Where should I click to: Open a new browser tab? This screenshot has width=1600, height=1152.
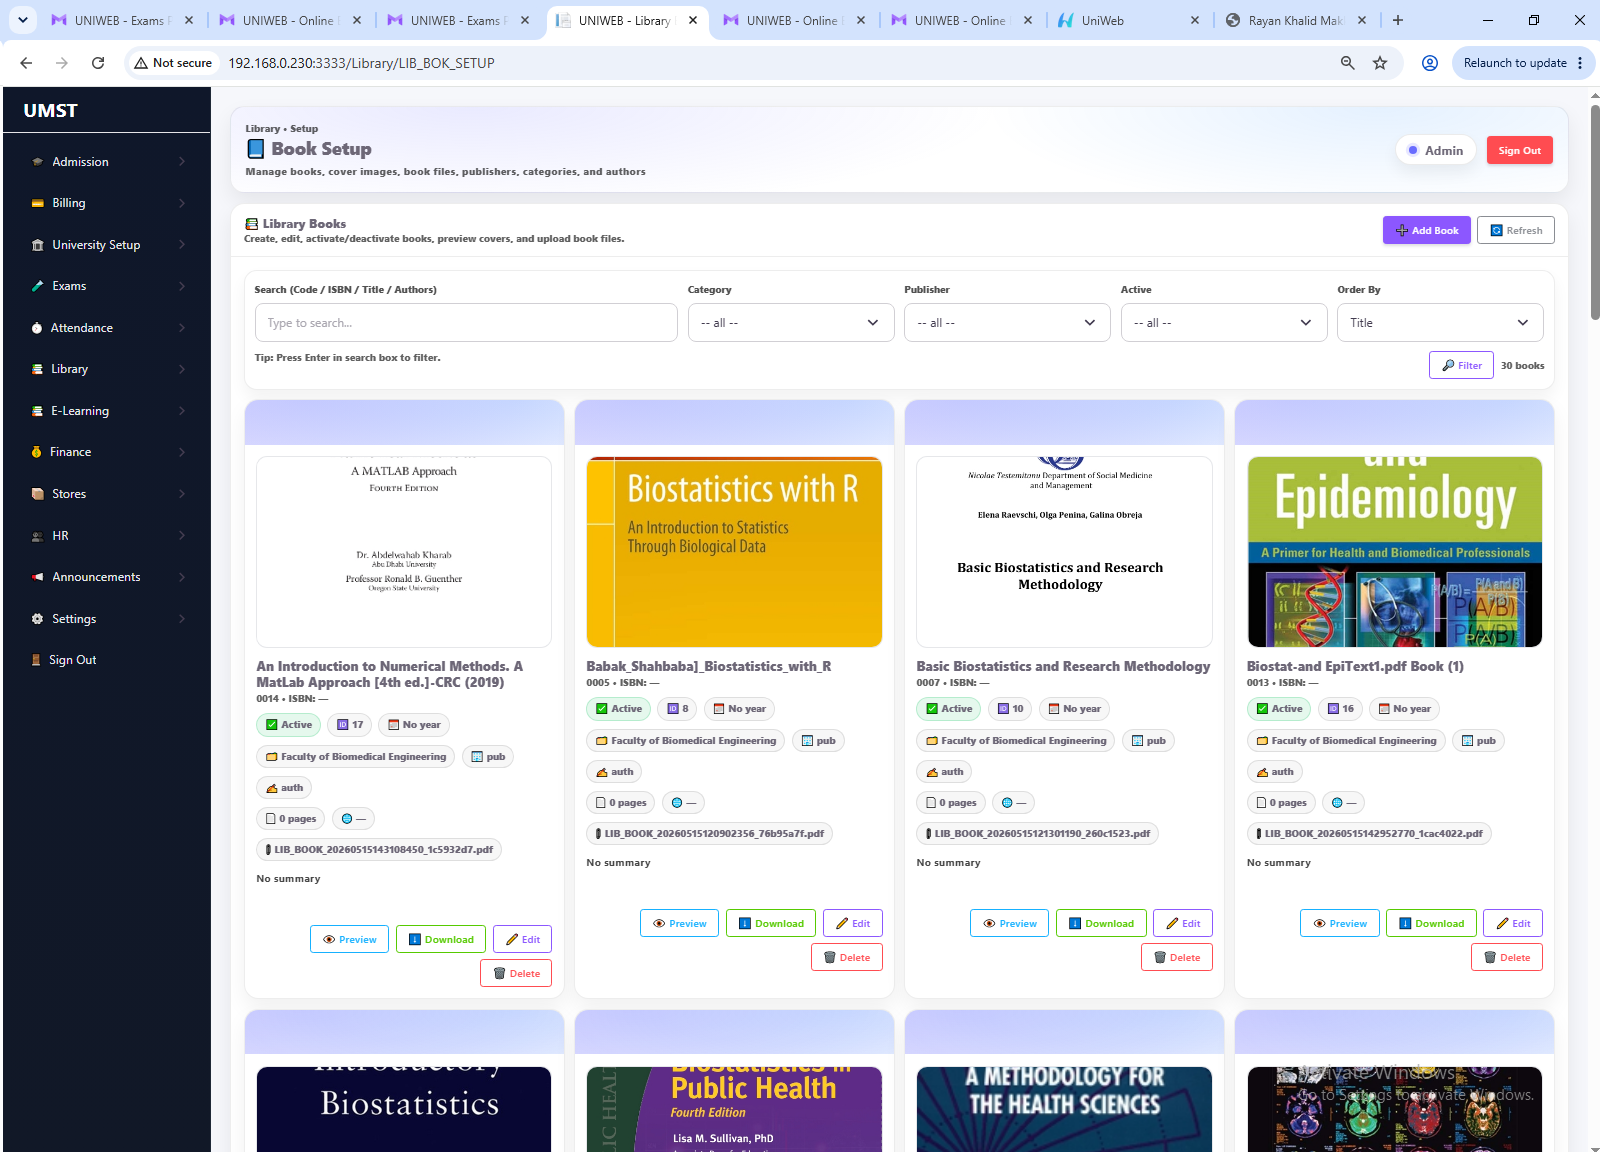click(1398, 20)
